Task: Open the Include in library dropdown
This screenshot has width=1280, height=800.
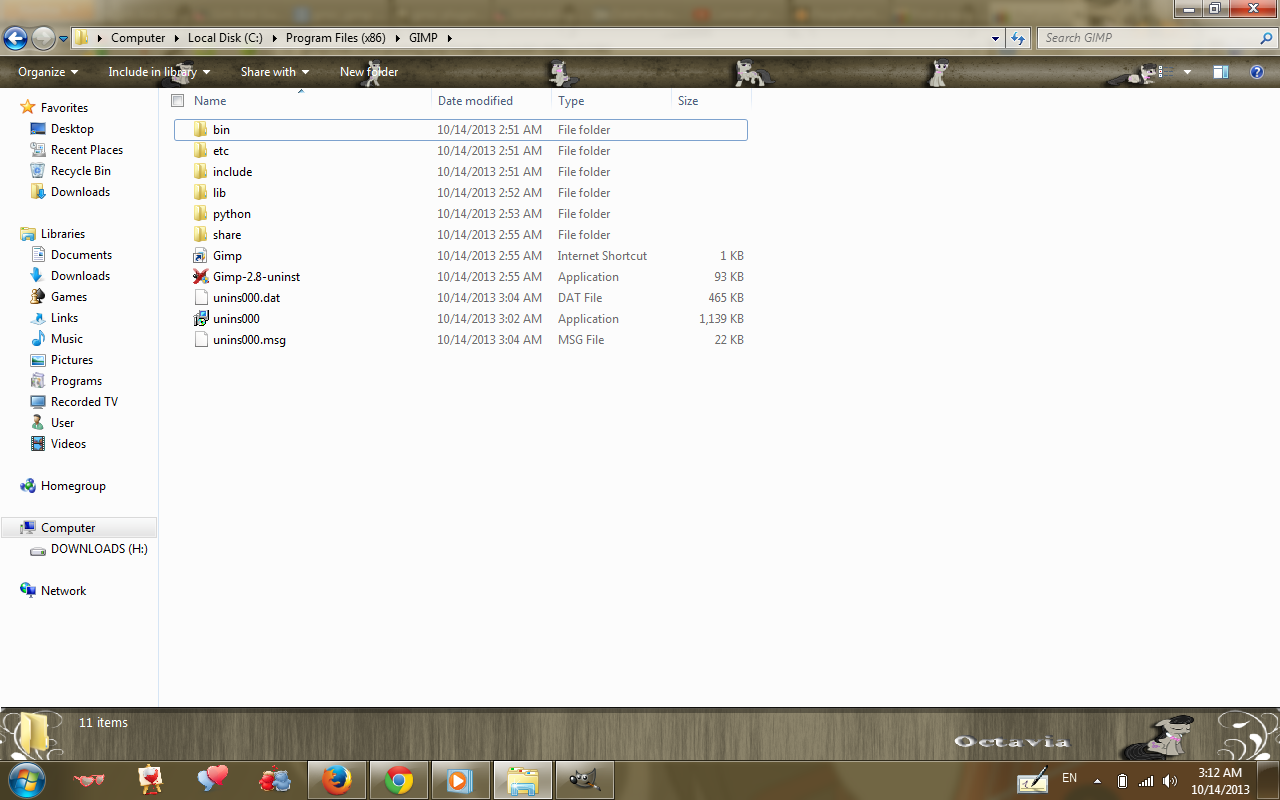Action: pyautogui.click(x=159, y=72)
